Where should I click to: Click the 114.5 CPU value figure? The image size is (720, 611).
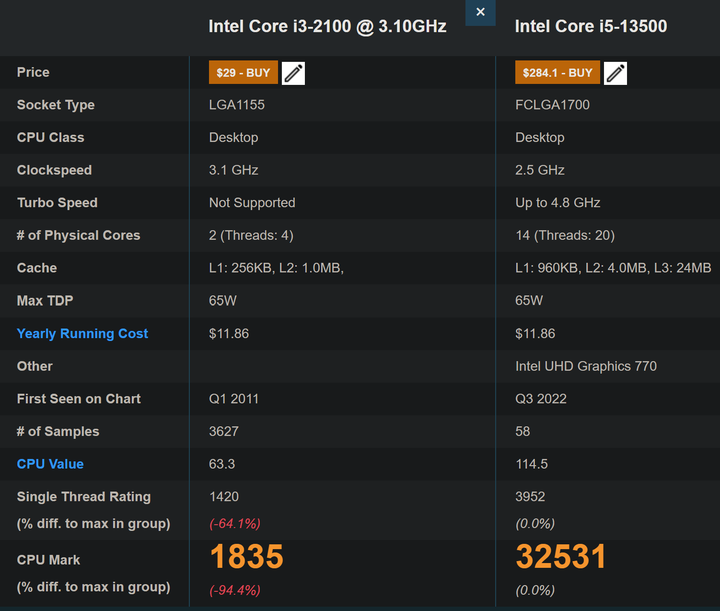coord(532,464)
